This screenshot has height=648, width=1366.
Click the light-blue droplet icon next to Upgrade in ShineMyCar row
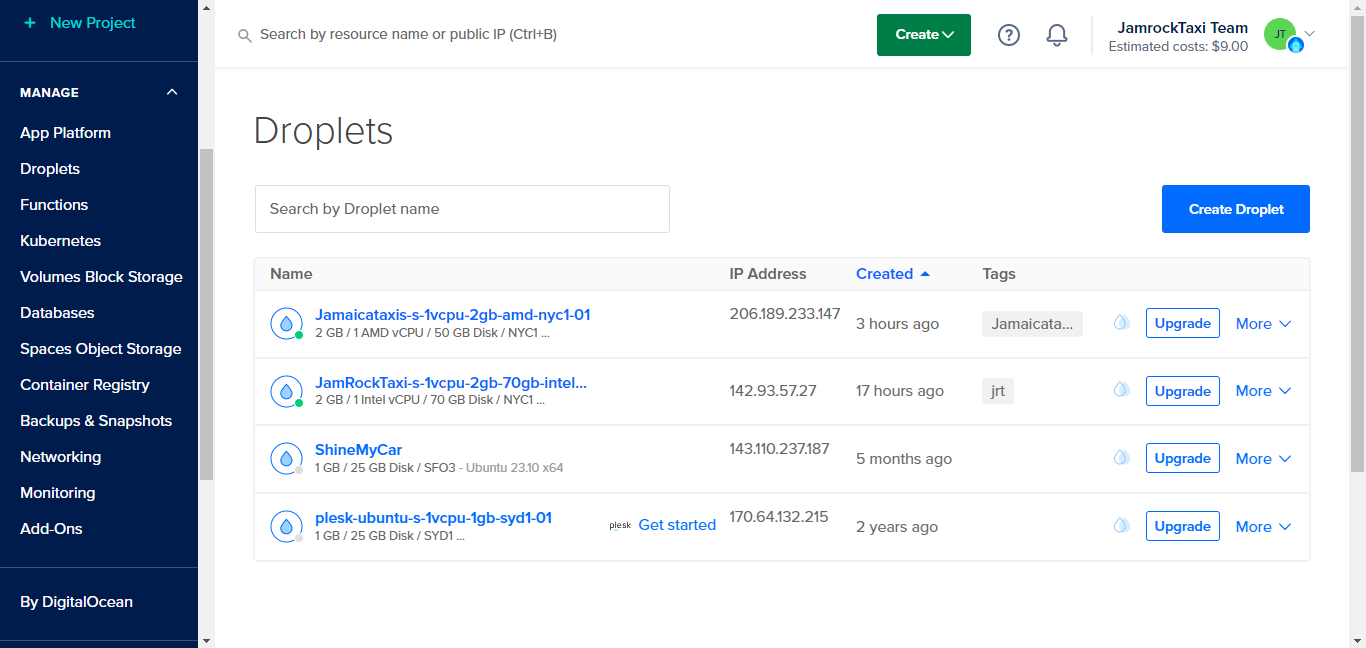[1122, 457]
